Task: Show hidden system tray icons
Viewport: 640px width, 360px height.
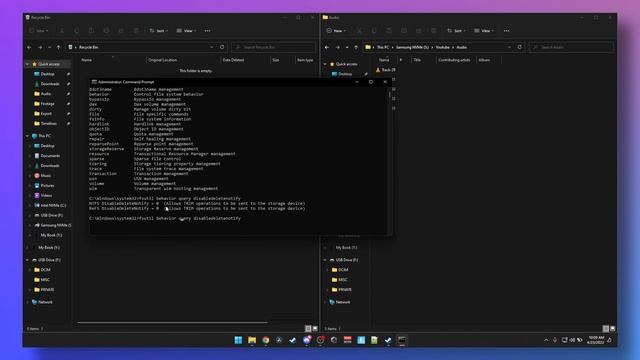Action: [x=546, y=340]
